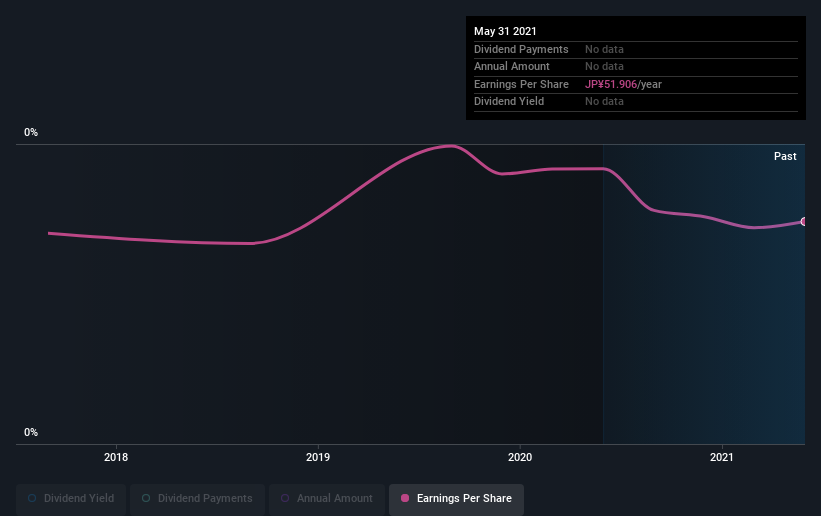821x516 pixels.
Task: Click the upper 0% y-axis label
Action: 31,133
